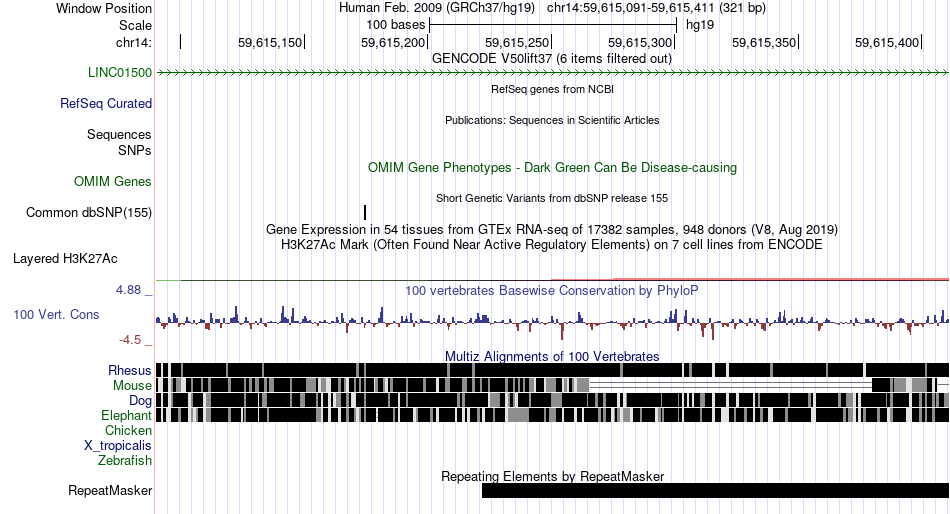
Task: Click the Dog alignment block row
Action: click(x=553, y=400)
